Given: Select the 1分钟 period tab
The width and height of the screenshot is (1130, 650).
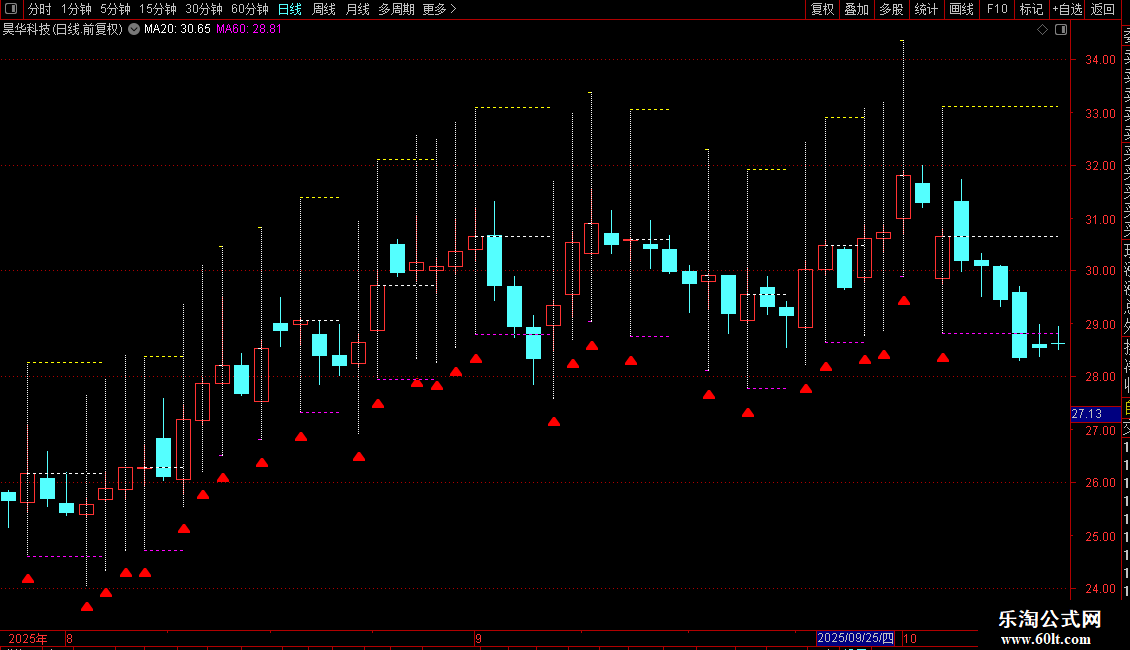Looking at the screenshot, I should 76,9.
